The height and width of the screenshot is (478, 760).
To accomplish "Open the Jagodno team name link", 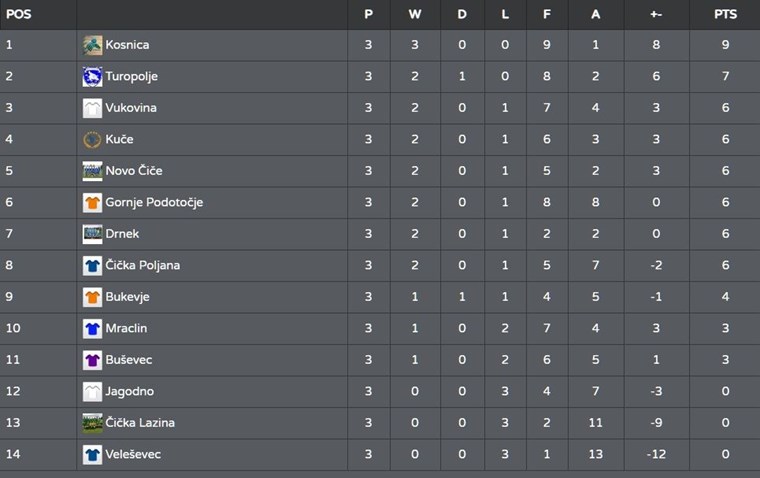I will pos(130,391).
